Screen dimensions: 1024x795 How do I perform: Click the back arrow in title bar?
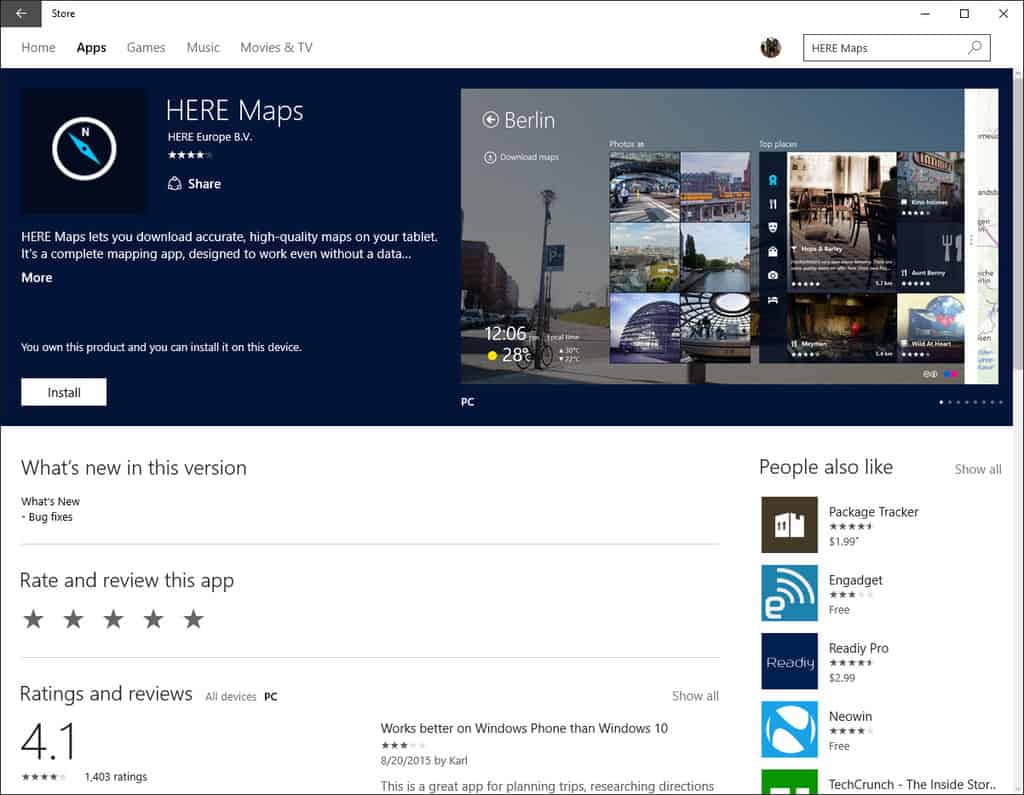point(22,14)
